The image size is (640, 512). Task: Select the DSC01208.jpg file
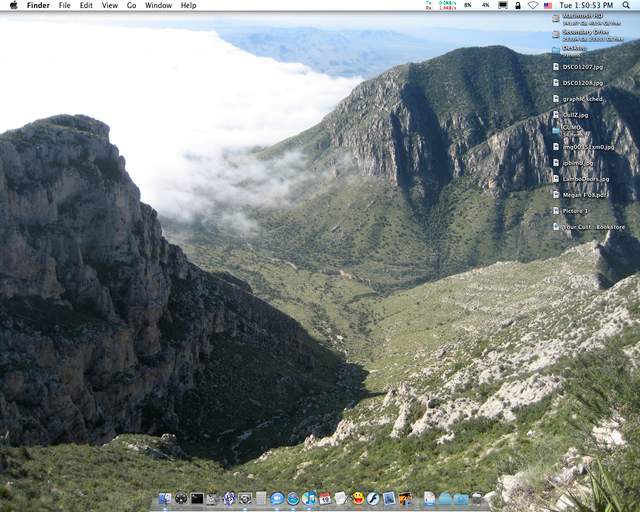coord(578,83)
